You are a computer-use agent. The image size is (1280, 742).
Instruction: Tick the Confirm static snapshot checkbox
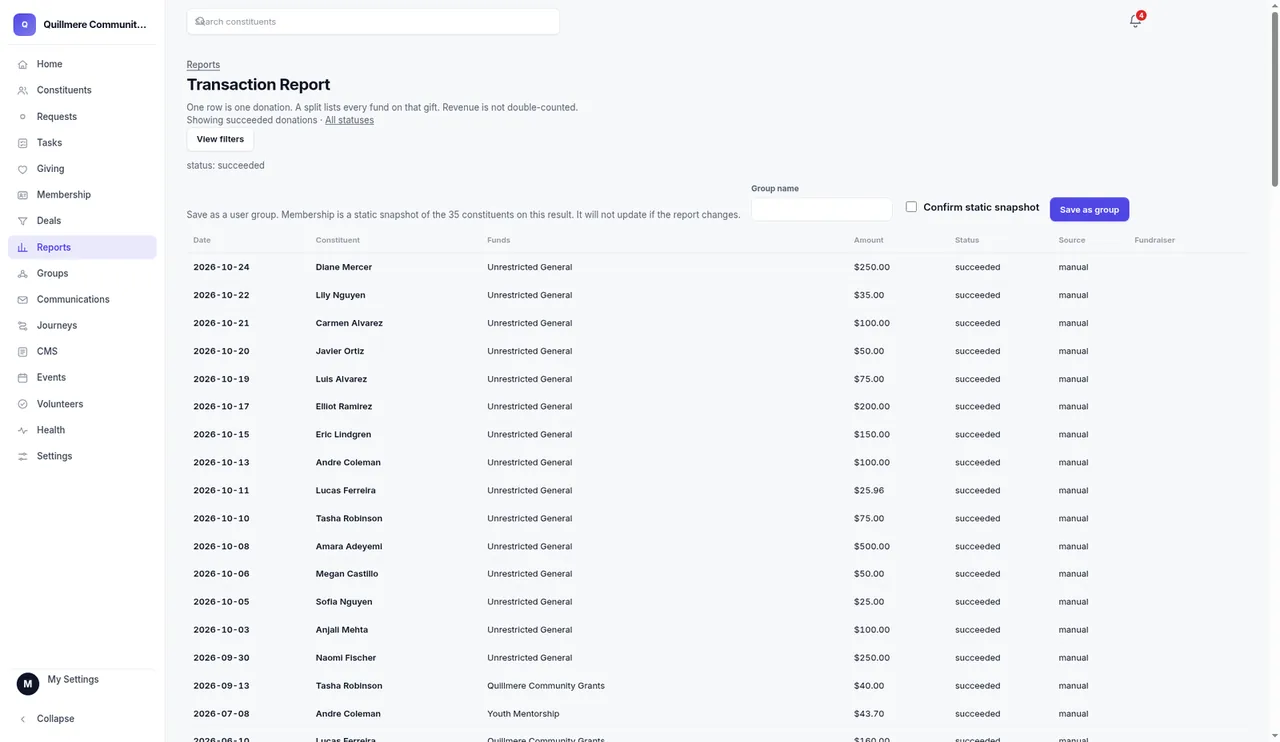911,207
